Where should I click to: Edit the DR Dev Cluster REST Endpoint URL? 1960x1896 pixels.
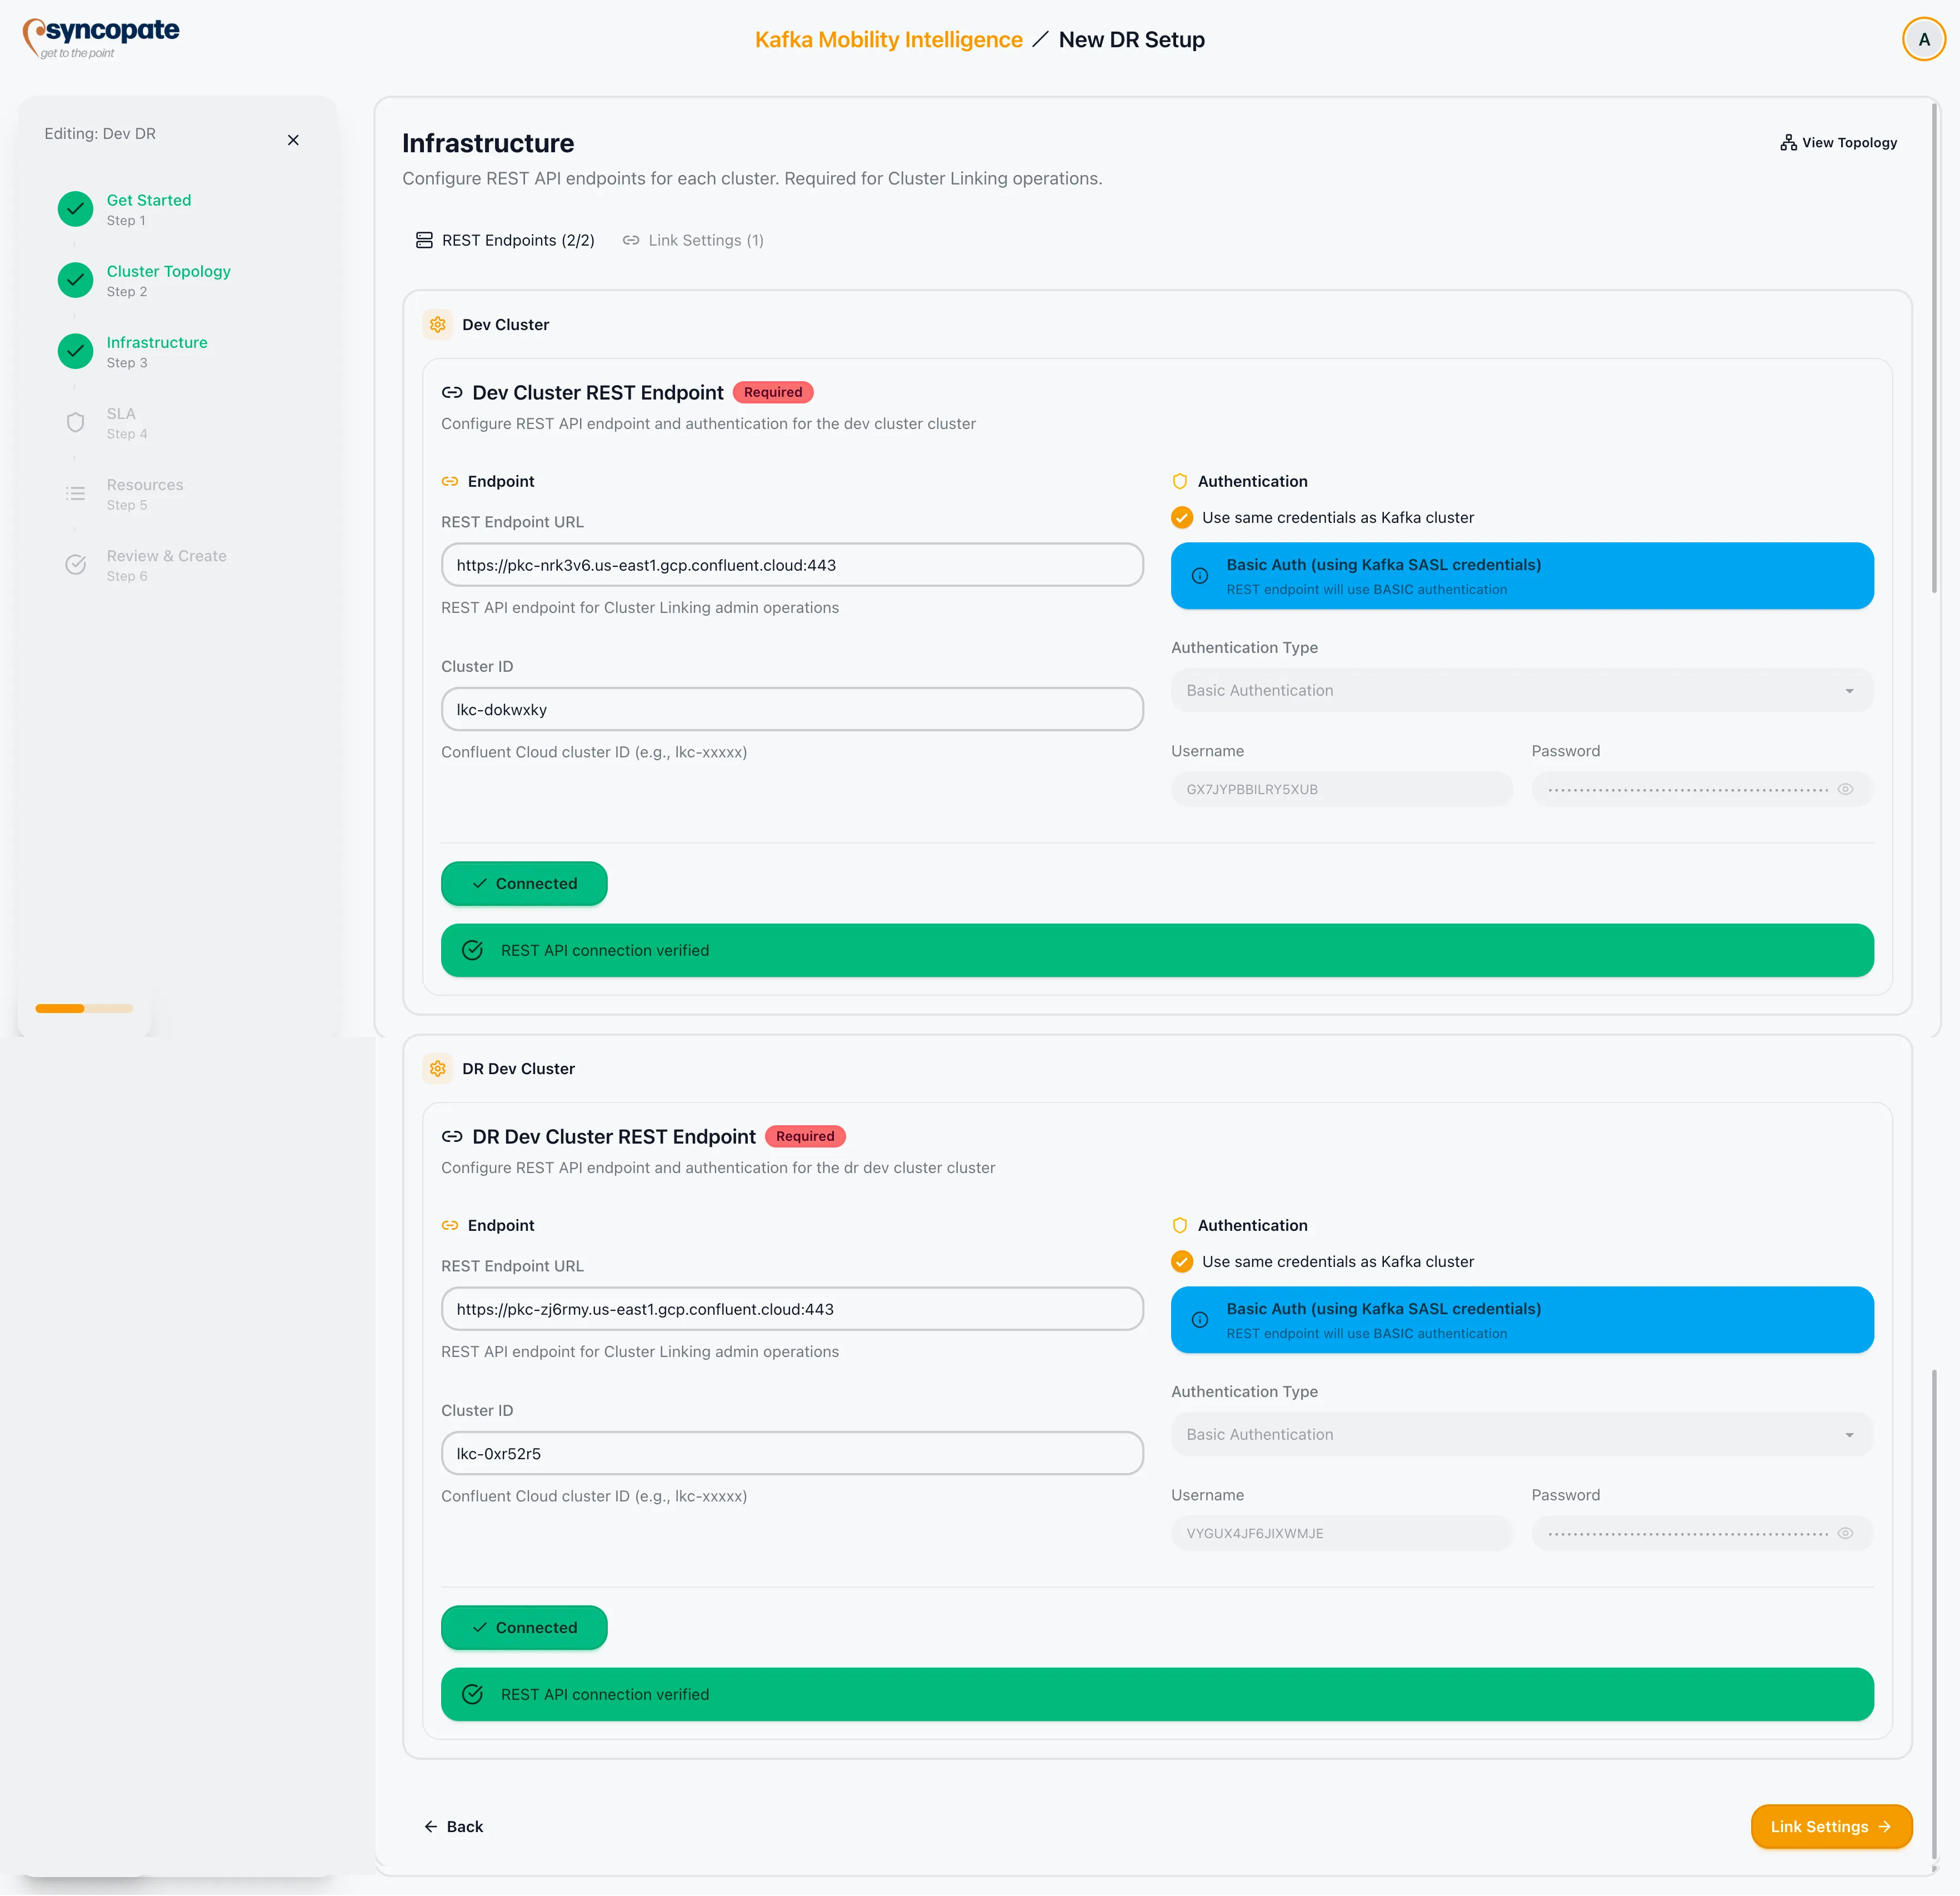point(792,1309)
